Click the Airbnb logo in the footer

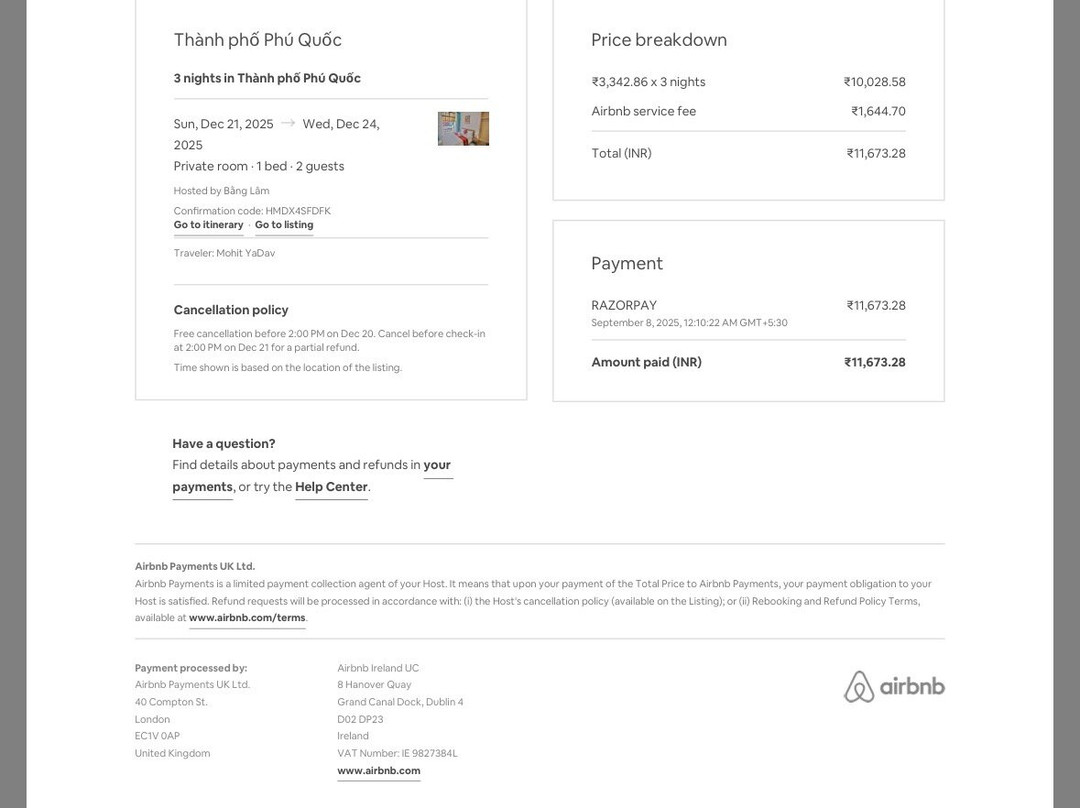click(x=894, y=687)
